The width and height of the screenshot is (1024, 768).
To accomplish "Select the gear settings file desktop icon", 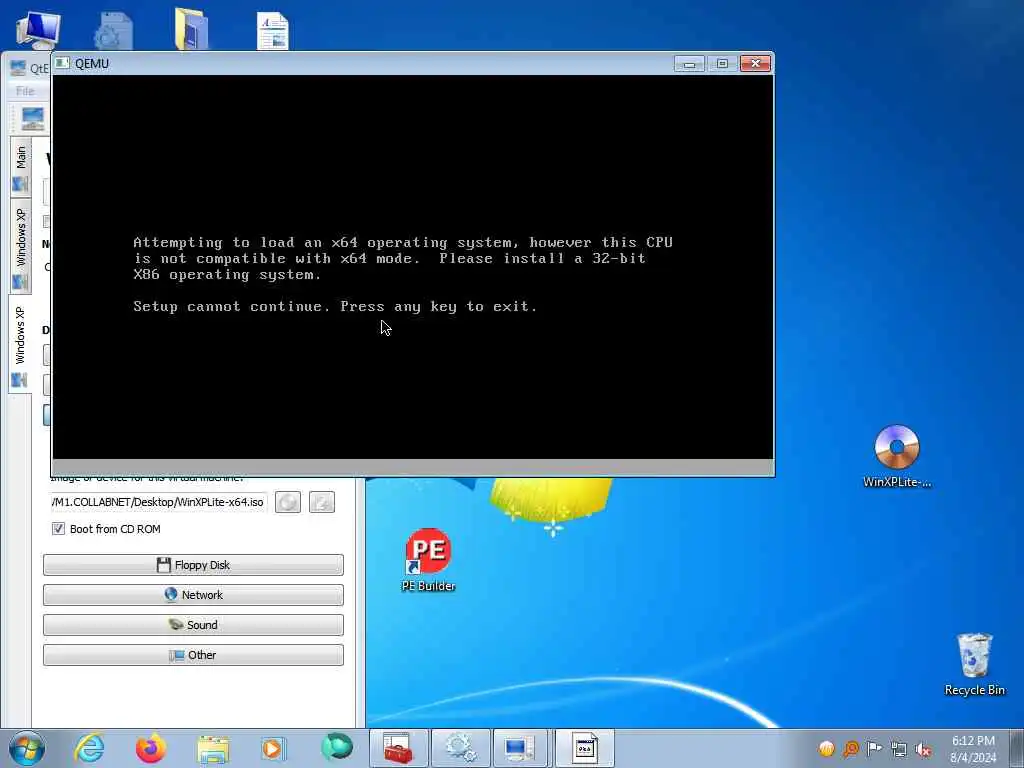I will point(114,30).
